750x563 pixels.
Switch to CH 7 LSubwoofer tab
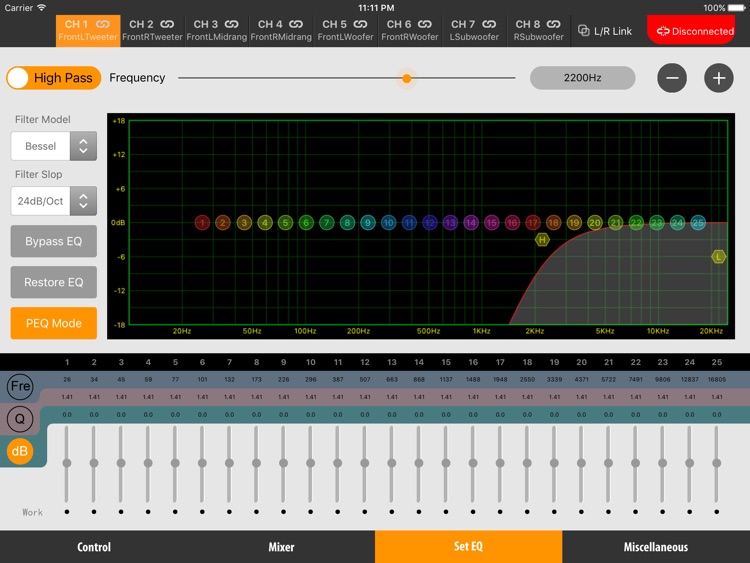[474, 31]
